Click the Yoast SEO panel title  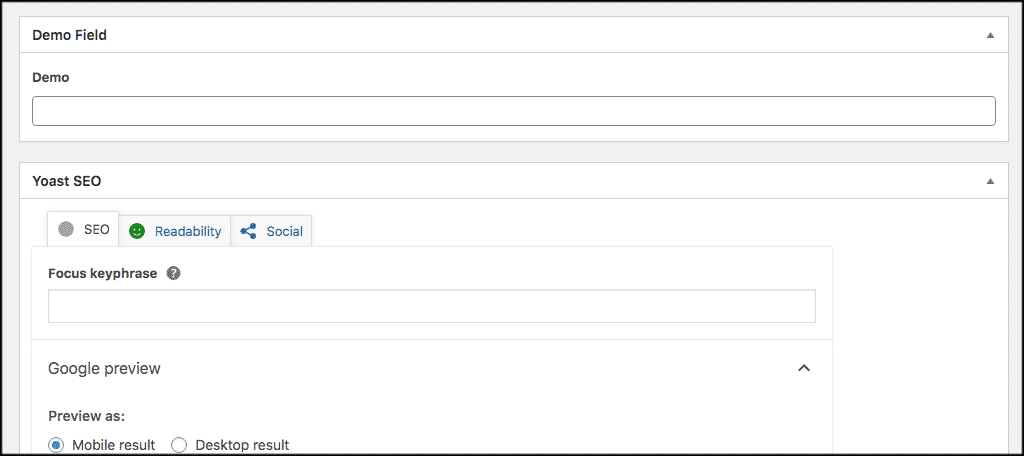[67, 181]
